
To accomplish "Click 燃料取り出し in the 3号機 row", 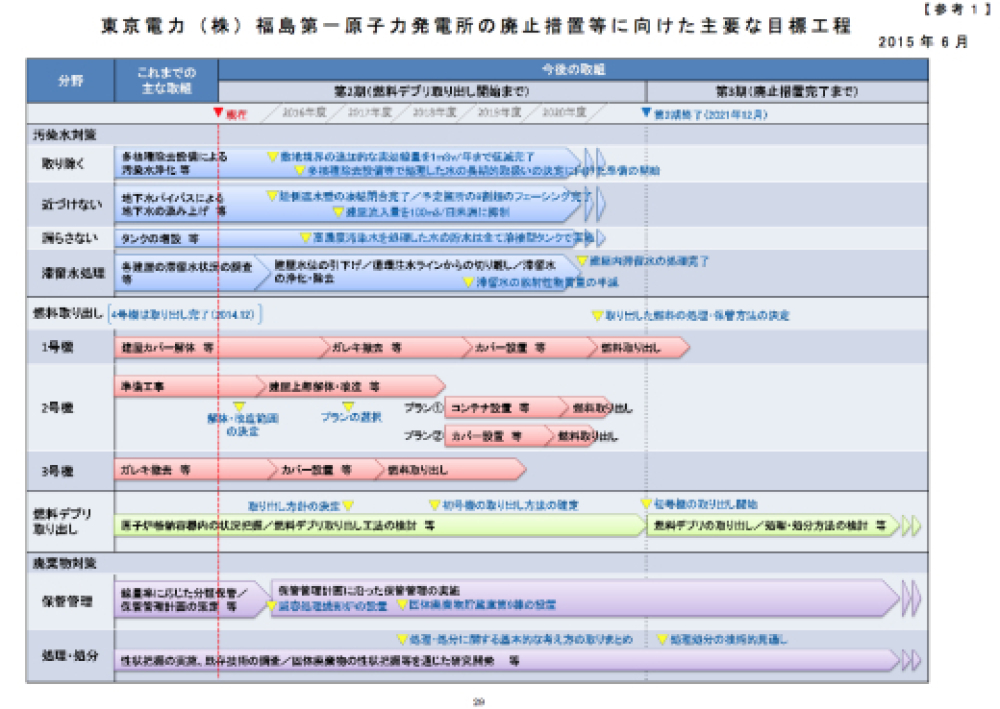I will point(418,470).
